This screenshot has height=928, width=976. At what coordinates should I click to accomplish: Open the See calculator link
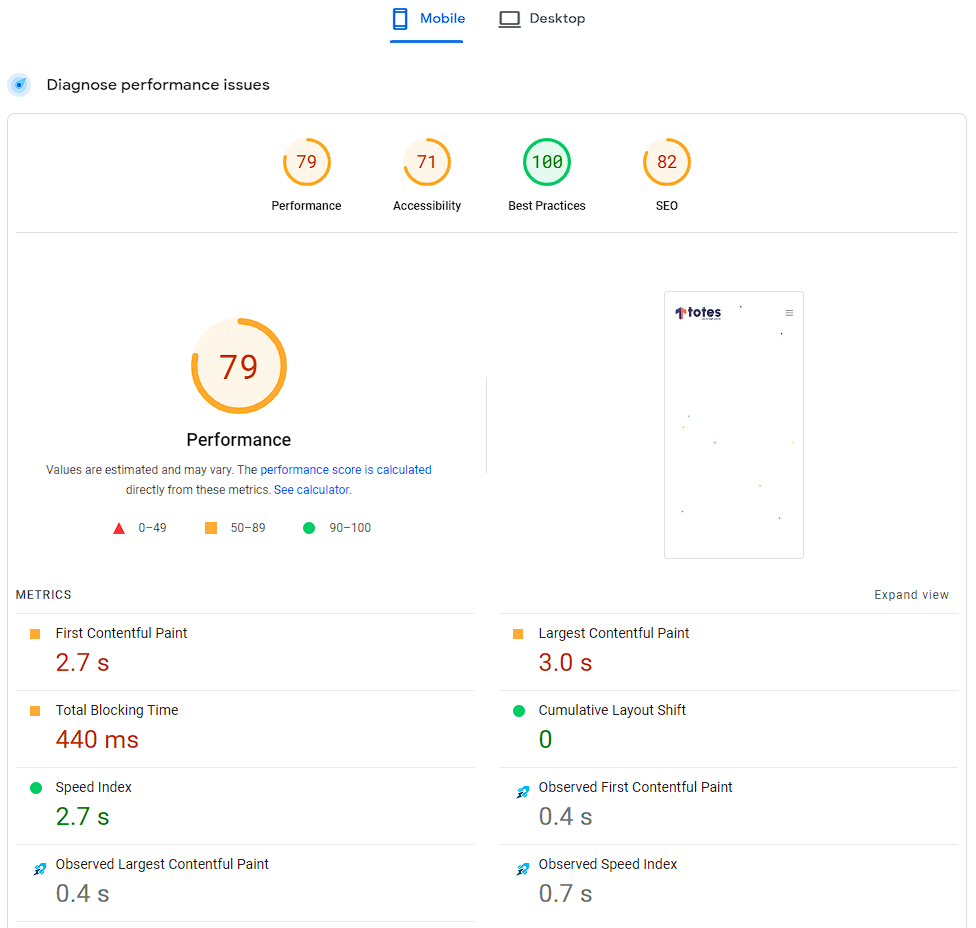coord(311,490)
